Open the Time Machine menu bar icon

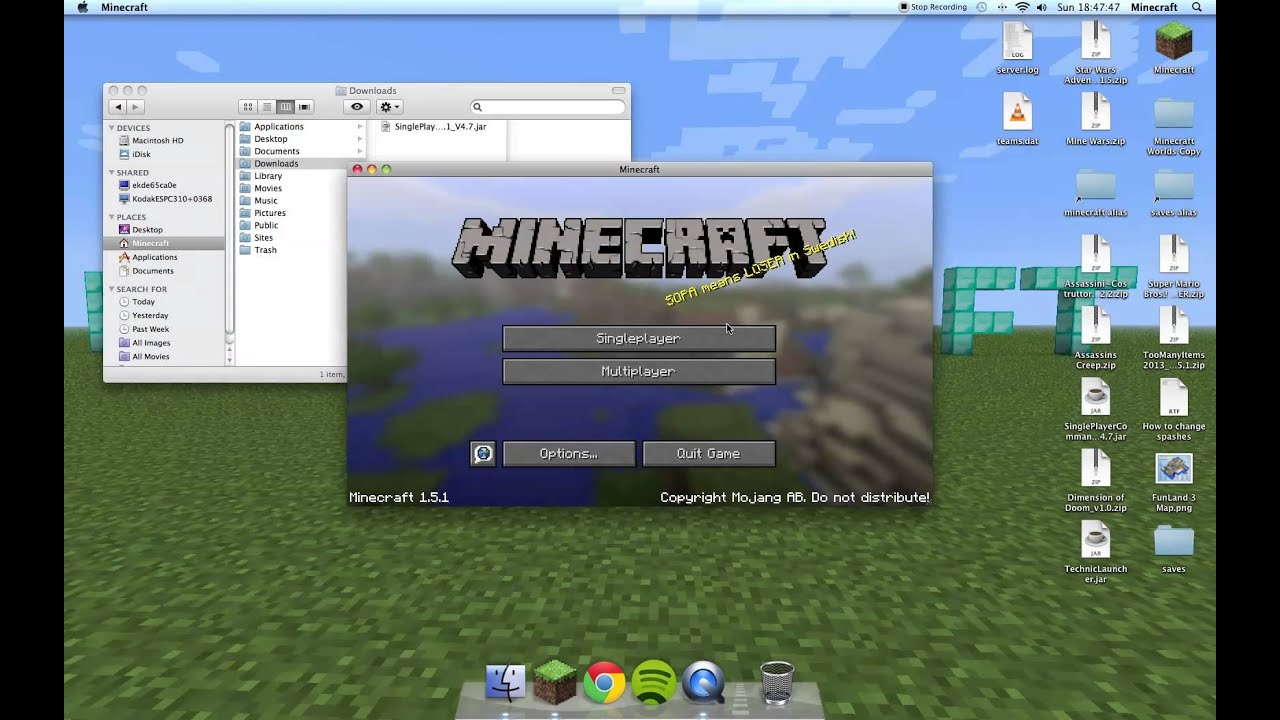click(x=982, y=7)
